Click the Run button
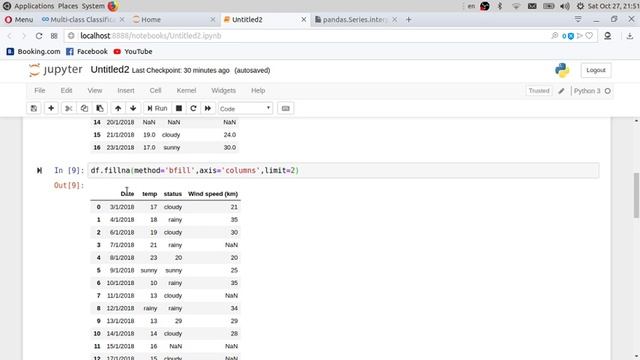Screen dimensions: 640x360 158,109
